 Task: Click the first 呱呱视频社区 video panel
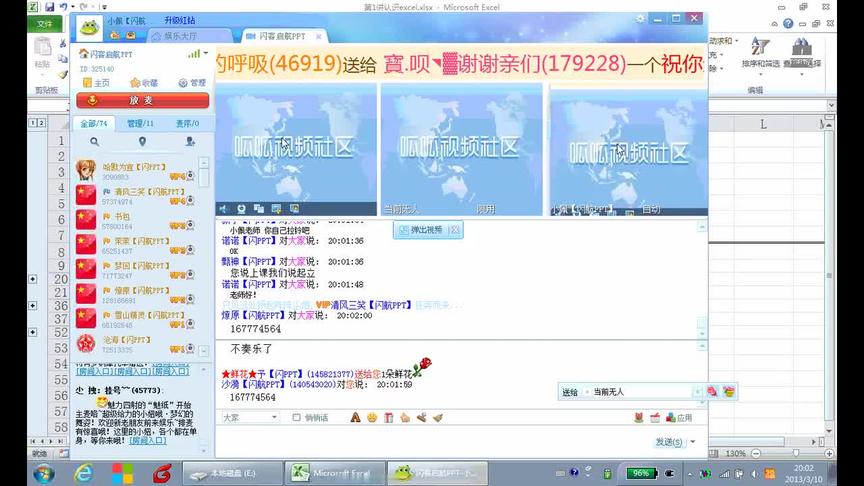(296, 149)
